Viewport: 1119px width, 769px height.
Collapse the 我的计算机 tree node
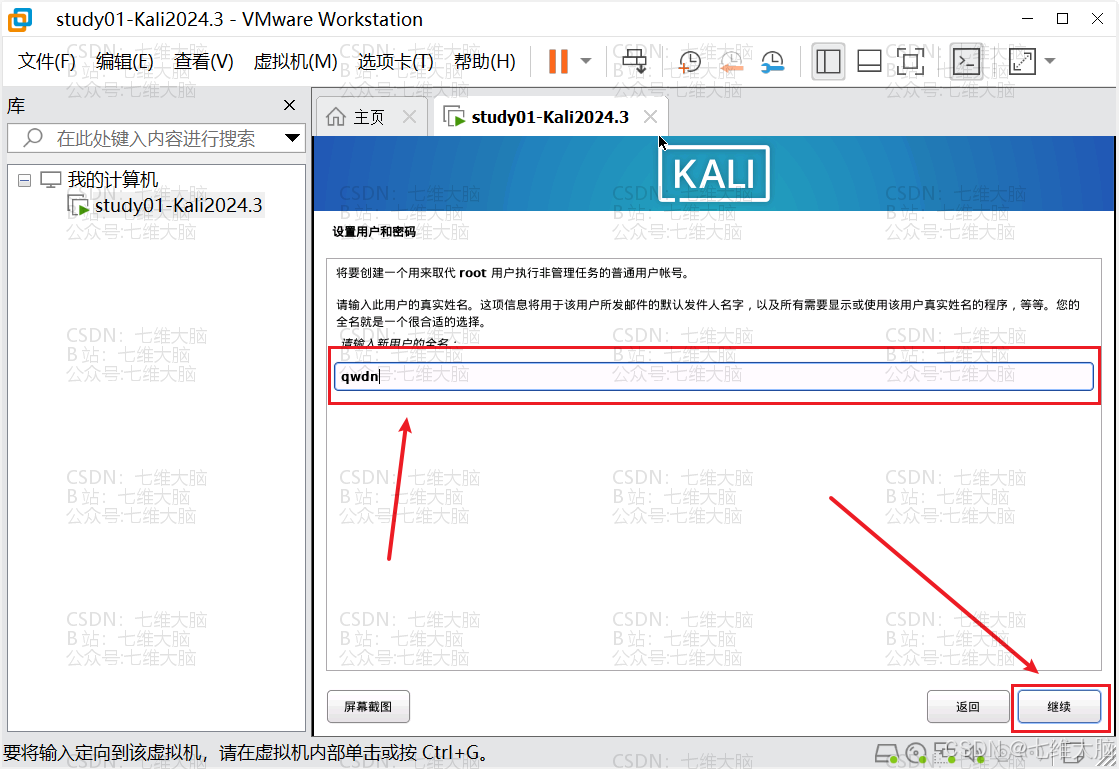coord(24,180)
